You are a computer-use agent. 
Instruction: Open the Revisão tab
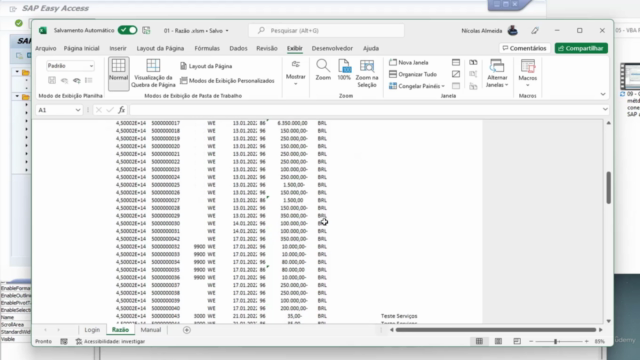point(267,48)
